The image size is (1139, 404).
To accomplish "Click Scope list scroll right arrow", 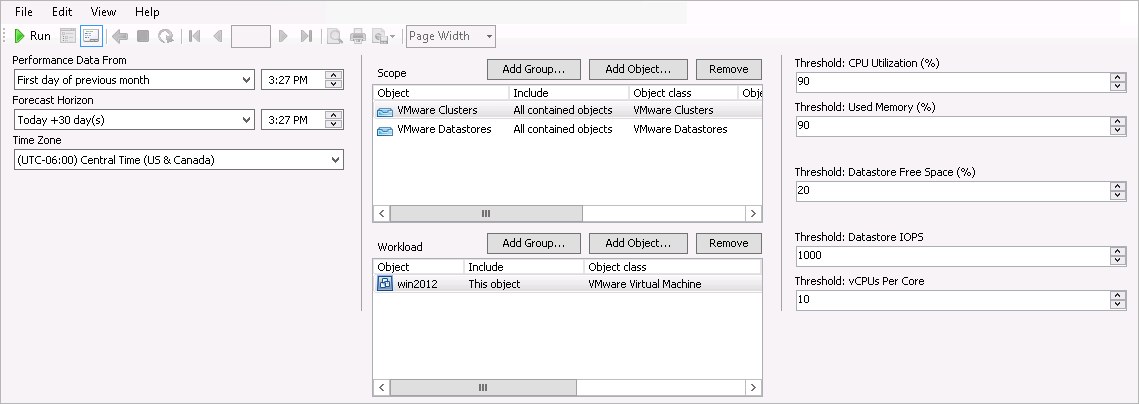I will point(753,214).
